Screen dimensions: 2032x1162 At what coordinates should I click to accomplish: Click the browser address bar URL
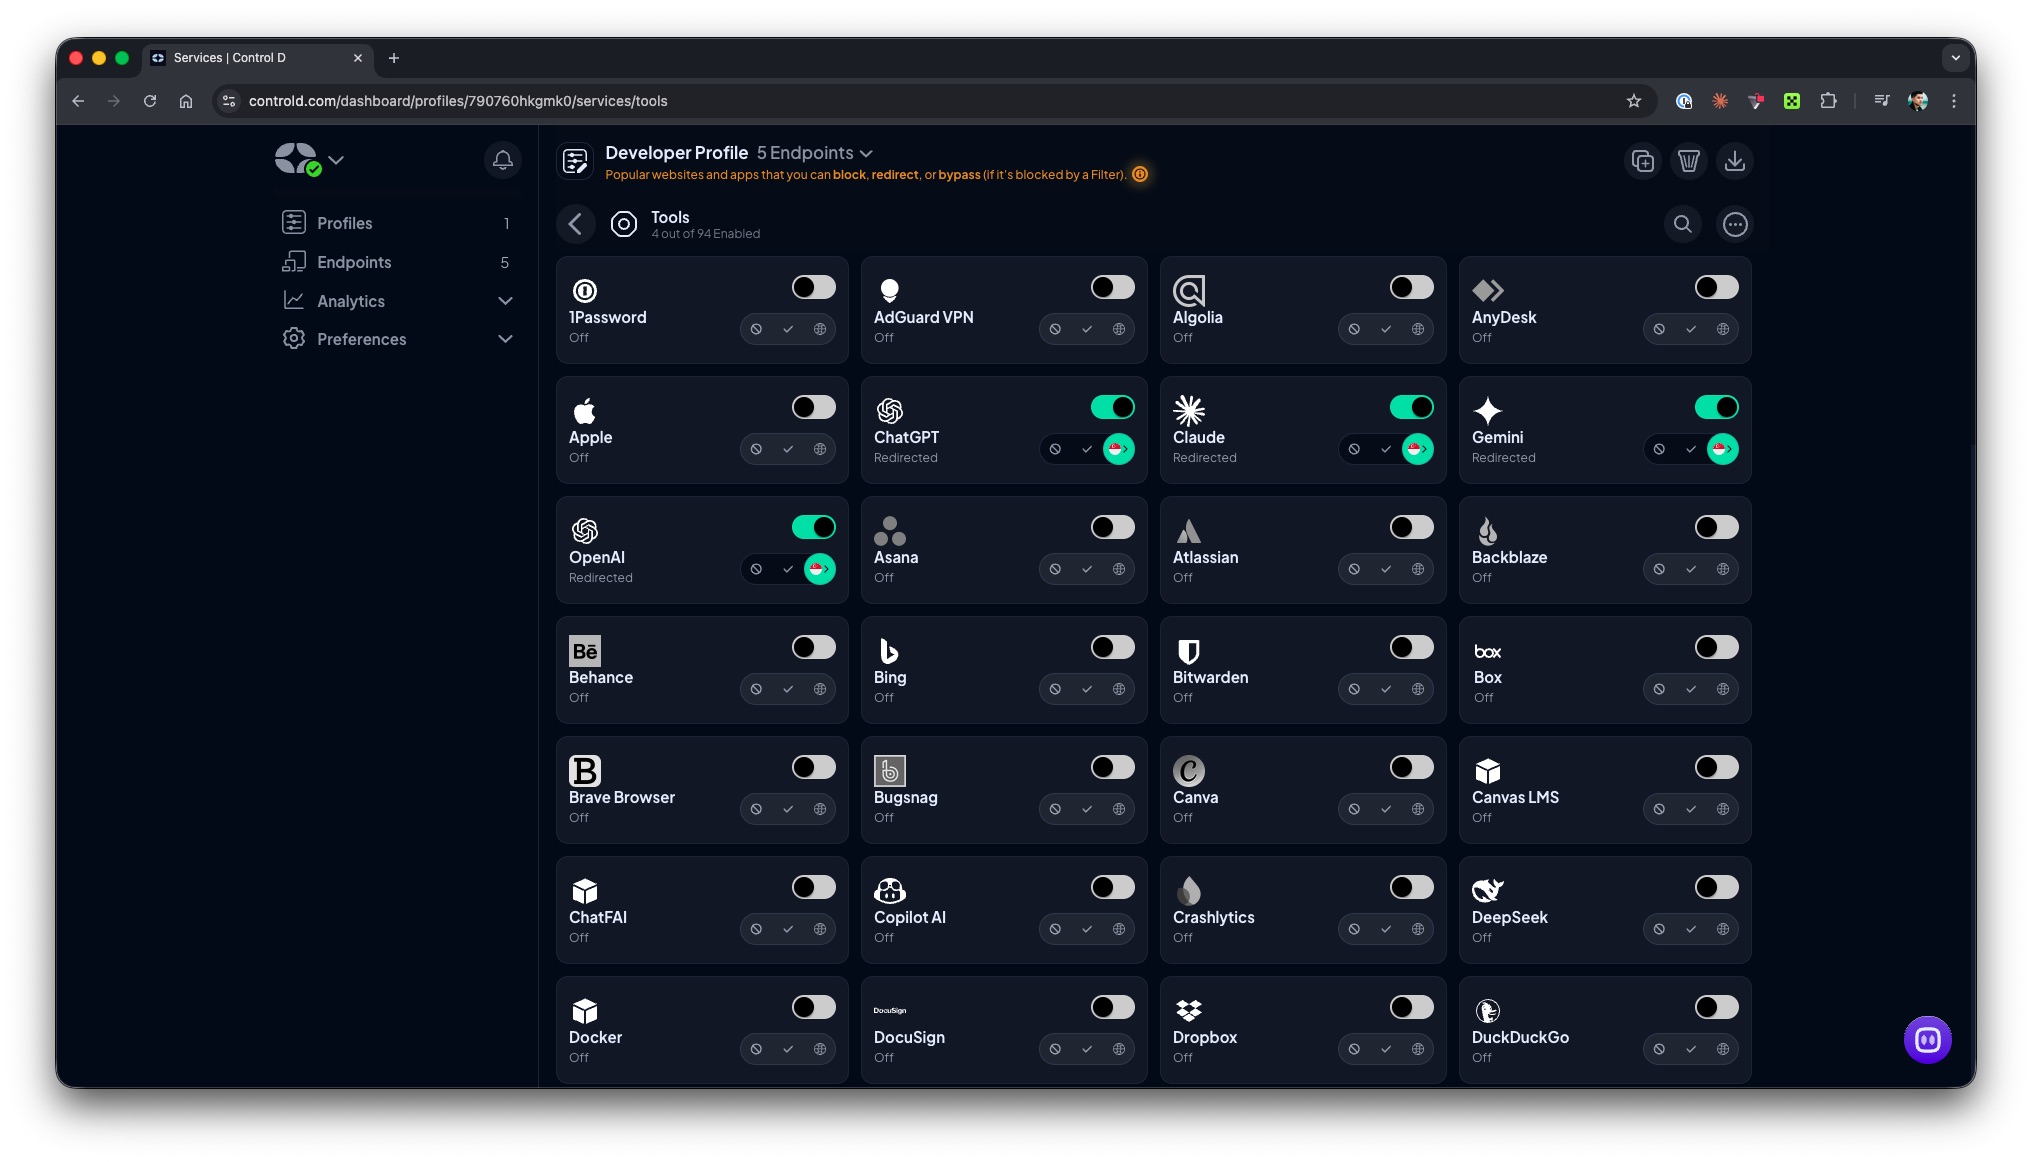(x=458, y=101)
